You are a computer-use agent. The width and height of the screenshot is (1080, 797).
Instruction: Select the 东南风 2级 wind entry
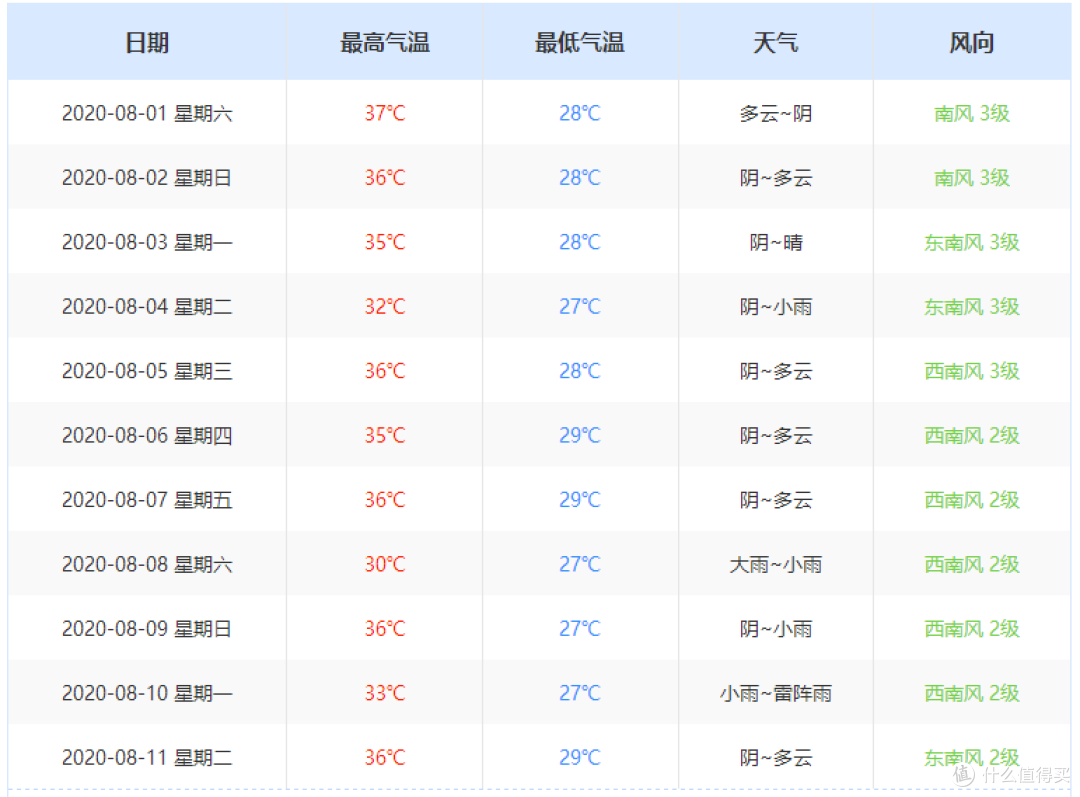point(971,757)
